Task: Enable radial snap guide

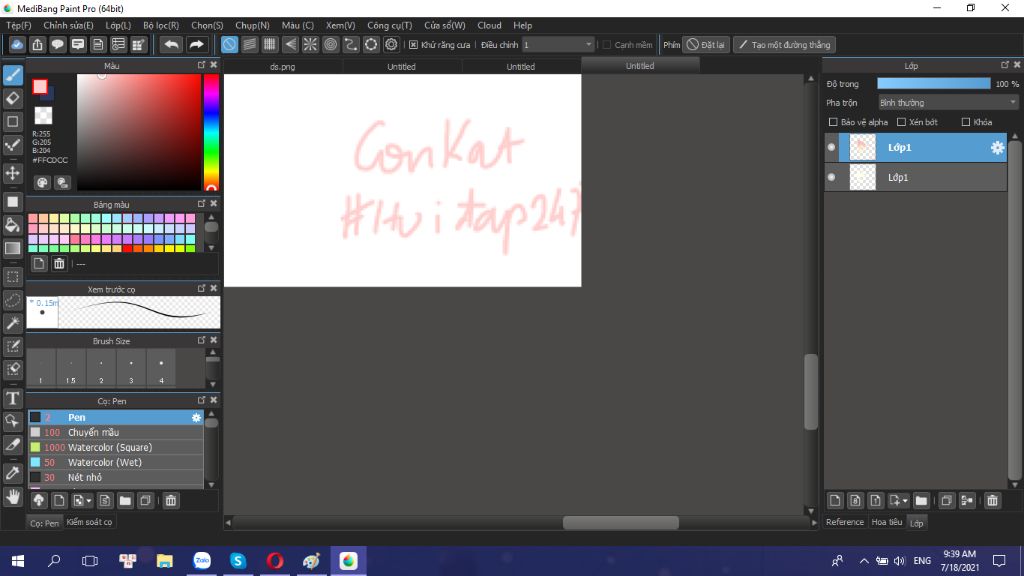Action: 310,44
